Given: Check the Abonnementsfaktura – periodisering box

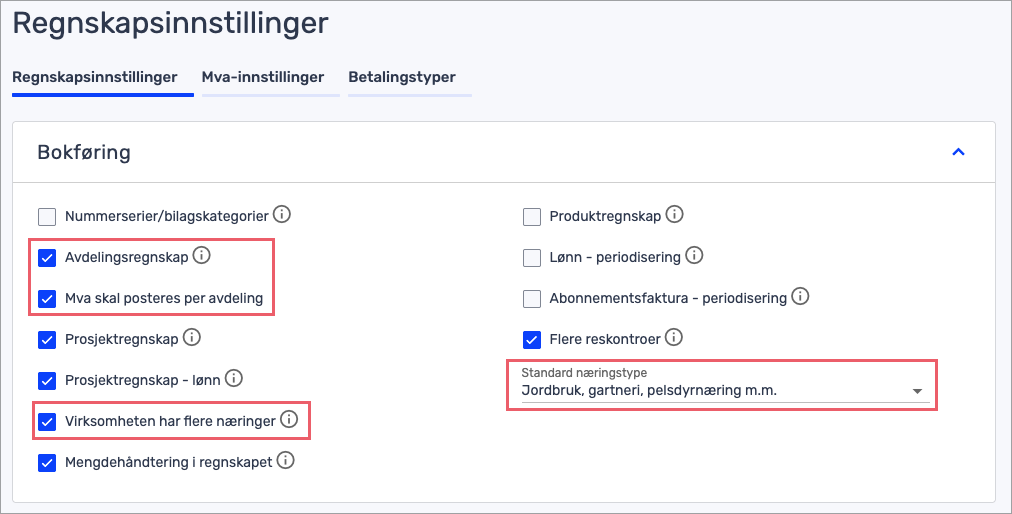Looking at the screenshot, I should point(532,299).
